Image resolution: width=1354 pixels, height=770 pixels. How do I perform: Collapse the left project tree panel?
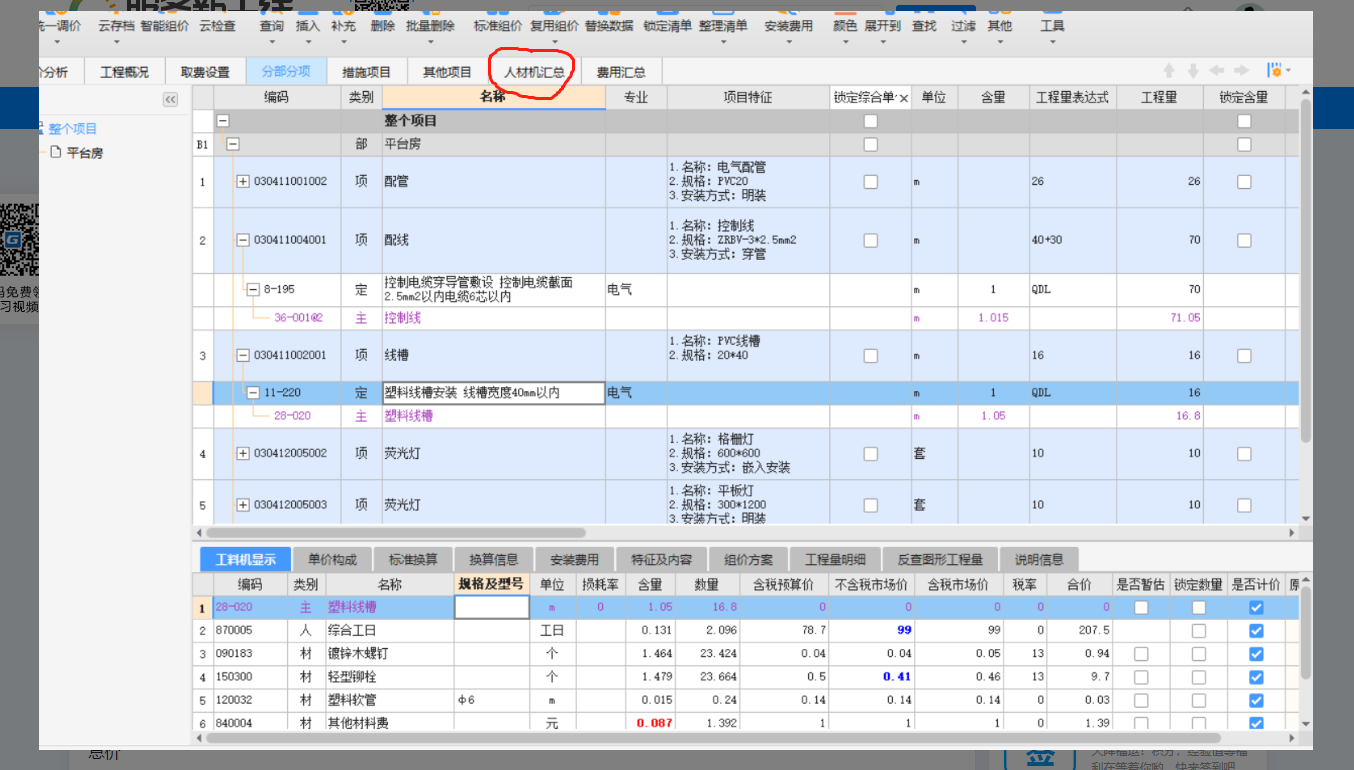170,99
